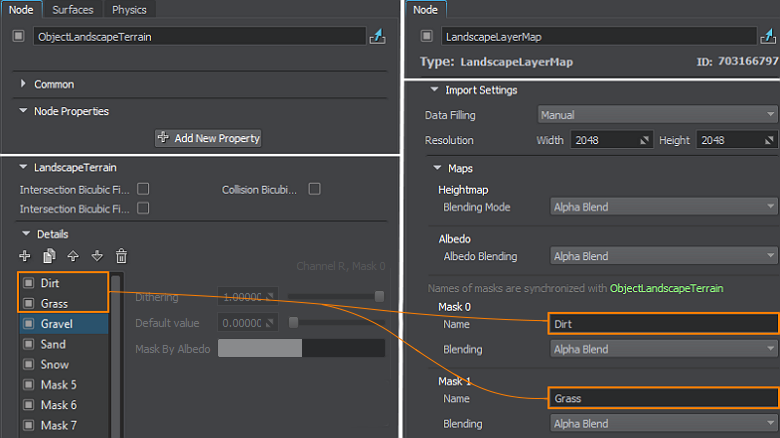Select the Node tab in left panel
780x438 pixels.
click(x=21, y=10)
